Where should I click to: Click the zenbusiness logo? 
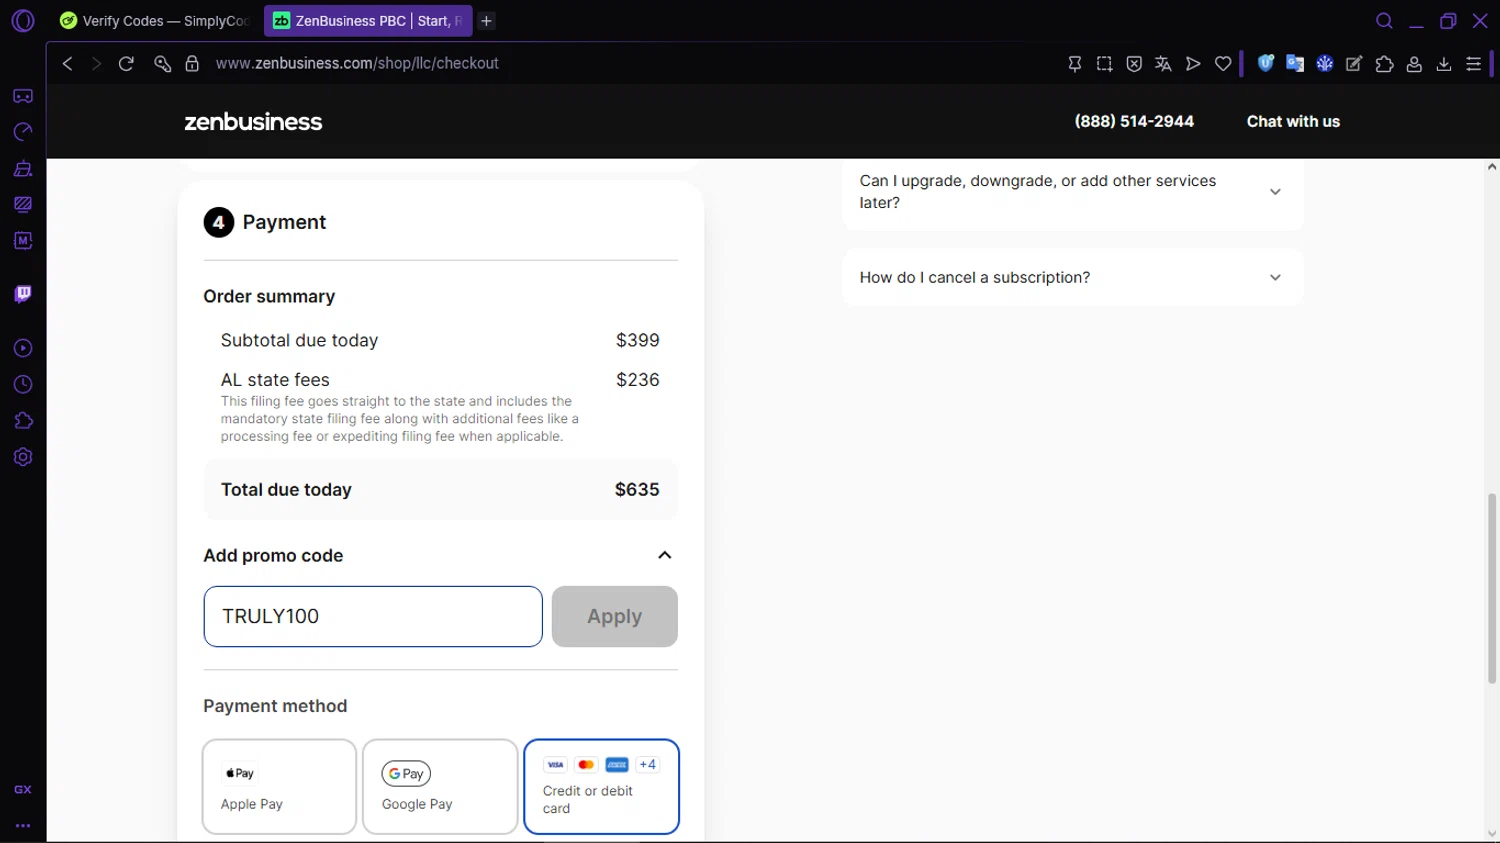253,122
